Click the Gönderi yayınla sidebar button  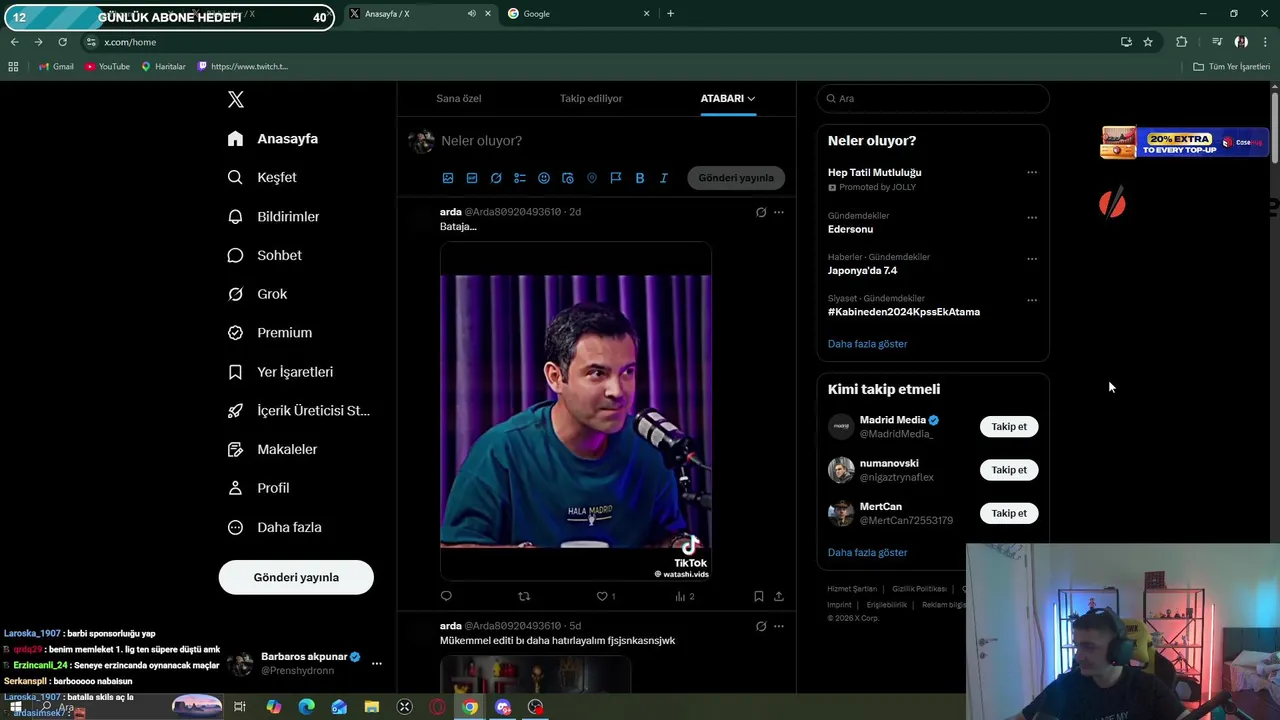click(x=296, y=577)
